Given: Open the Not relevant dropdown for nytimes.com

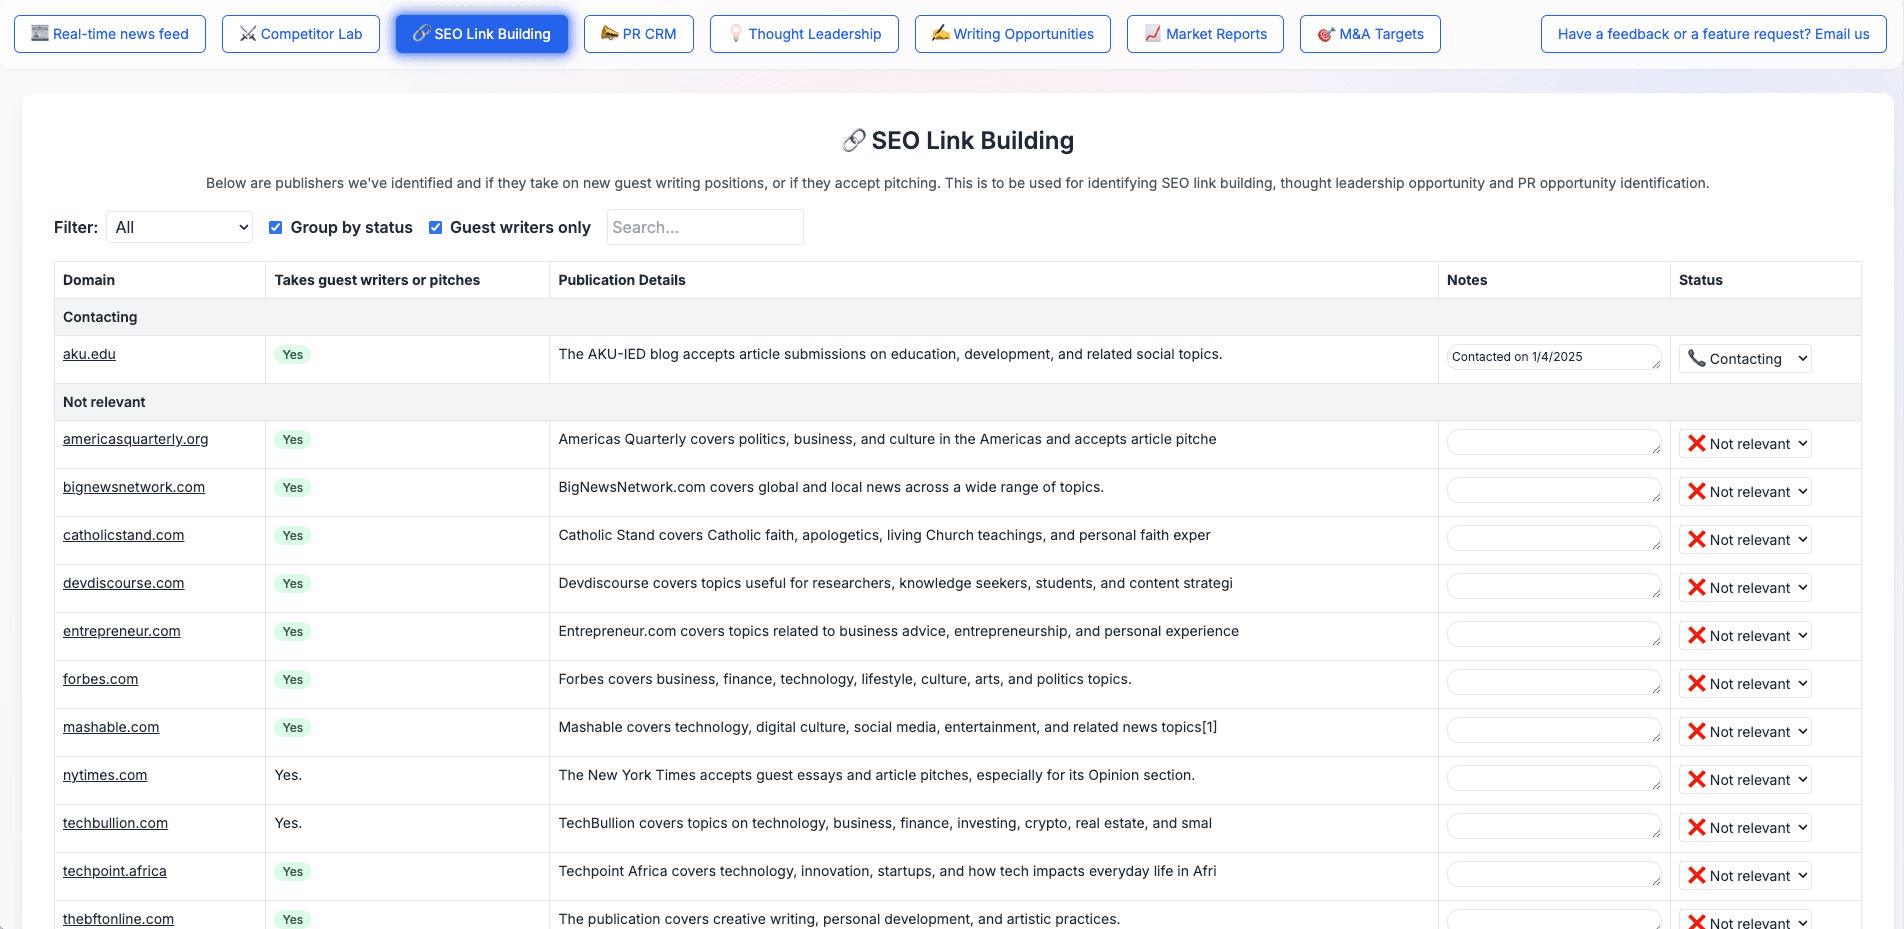Looking at the screenshot, I should click(x=1745, y=779).
